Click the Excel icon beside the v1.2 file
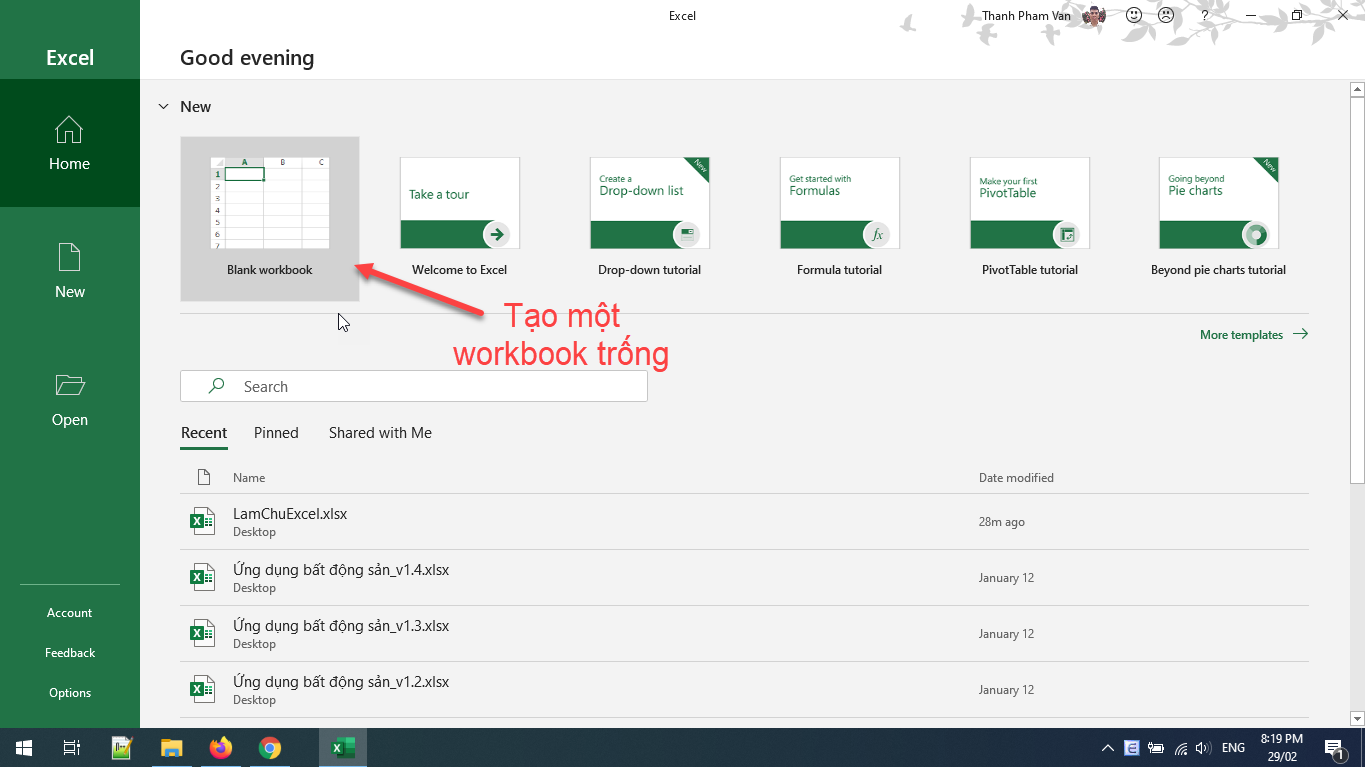Viewport: 1365px width, 767px height. (x=203, y=689)
